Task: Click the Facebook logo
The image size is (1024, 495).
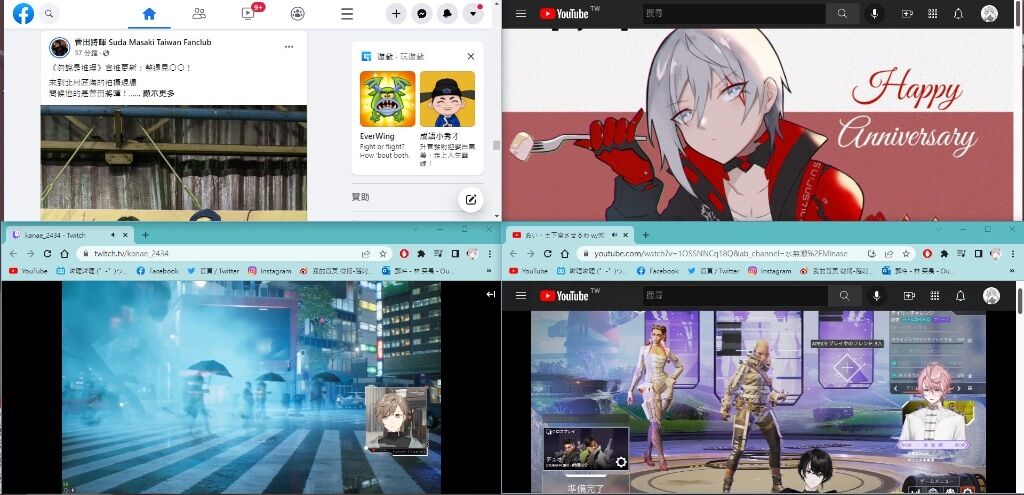Action: [24, 13]
